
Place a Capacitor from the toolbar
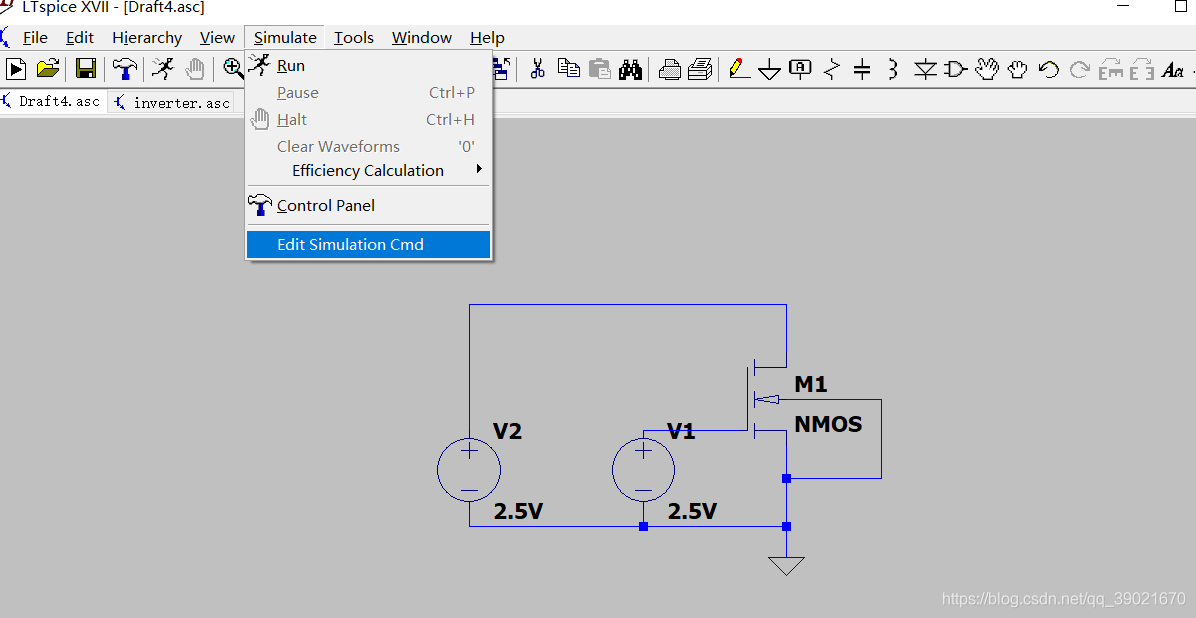point(862,69)
